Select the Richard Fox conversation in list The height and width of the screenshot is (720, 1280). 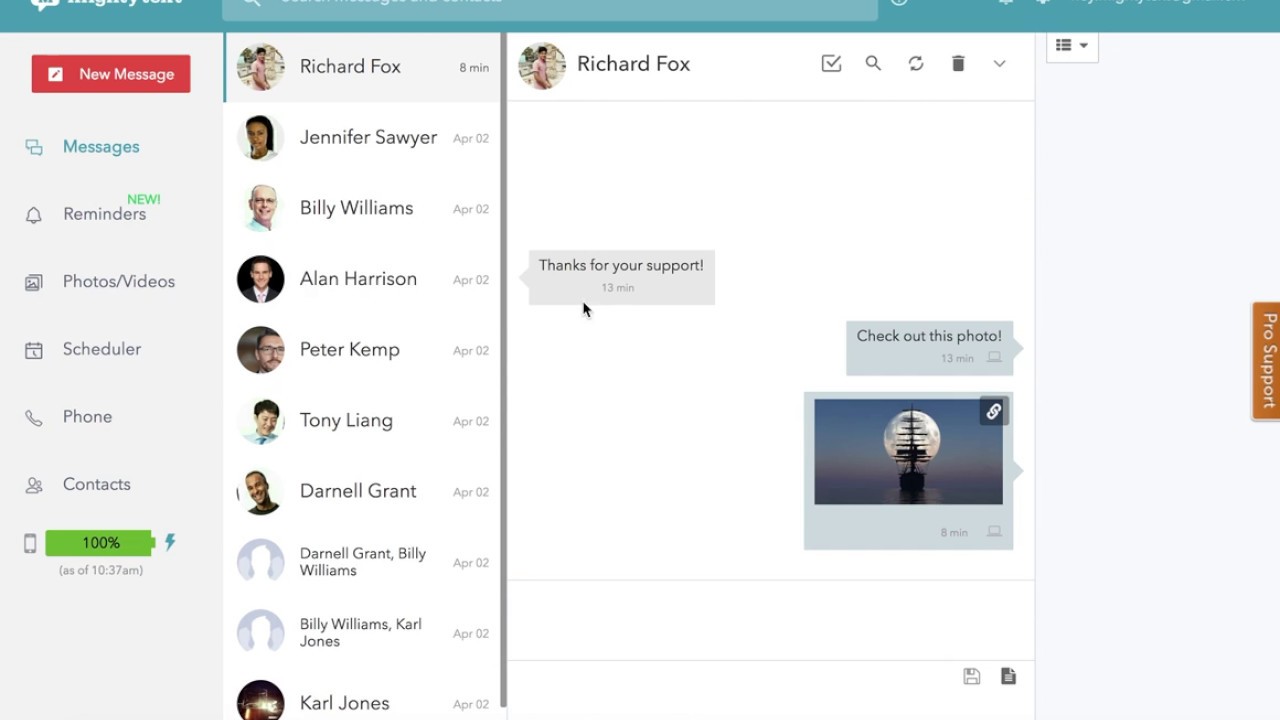pos(363,67)
